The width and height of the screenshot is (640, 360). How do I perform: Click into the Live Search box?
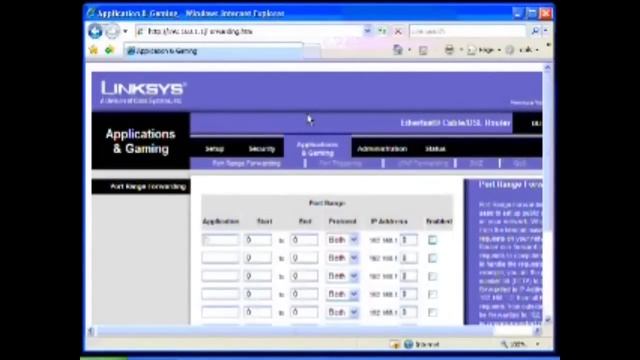(x=467, y=31)
